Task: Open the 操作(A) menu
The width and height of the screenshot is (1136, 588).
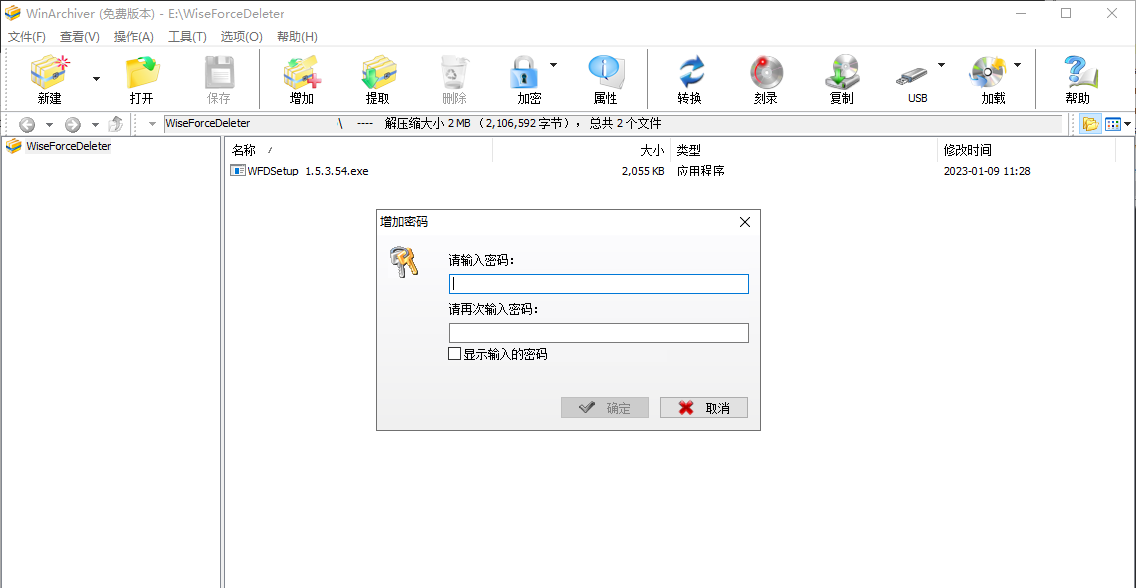Action: click(x=134, y=36)
